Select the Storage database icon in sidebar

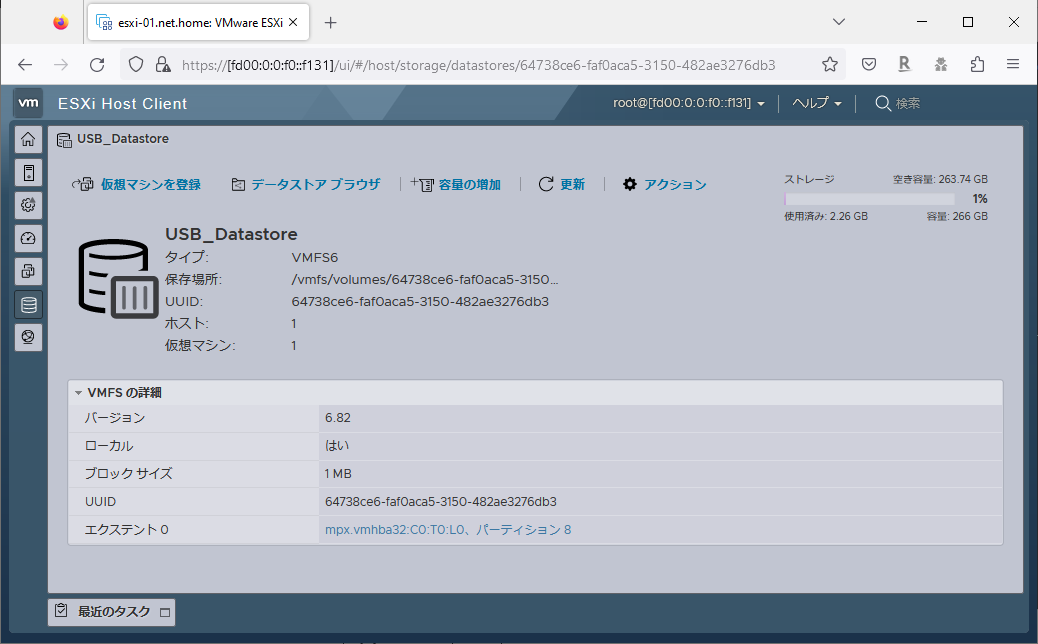pyautogui.click(x=28, y=304)
